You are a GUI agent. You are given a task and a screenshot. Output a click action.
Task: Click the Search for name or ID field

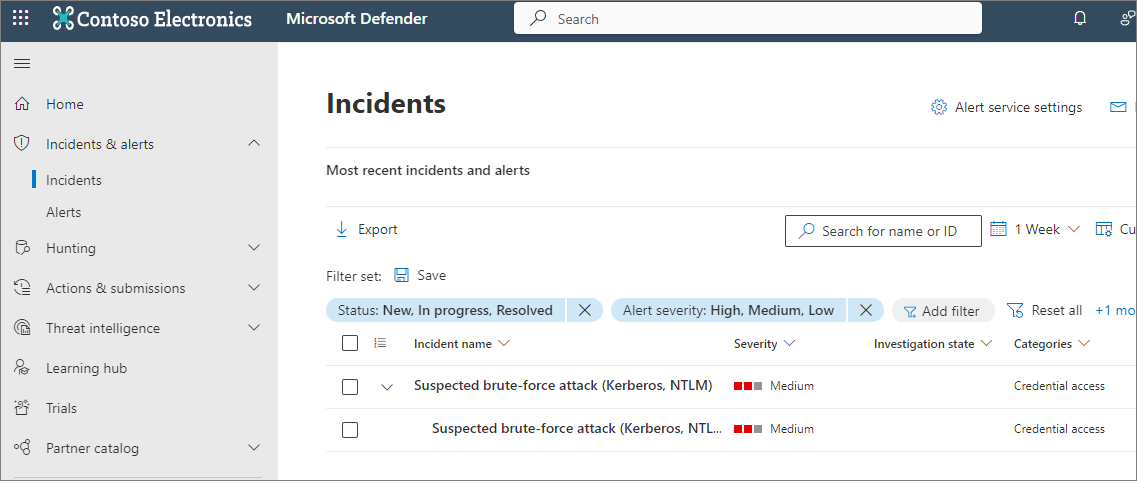(x=883, y=231)
